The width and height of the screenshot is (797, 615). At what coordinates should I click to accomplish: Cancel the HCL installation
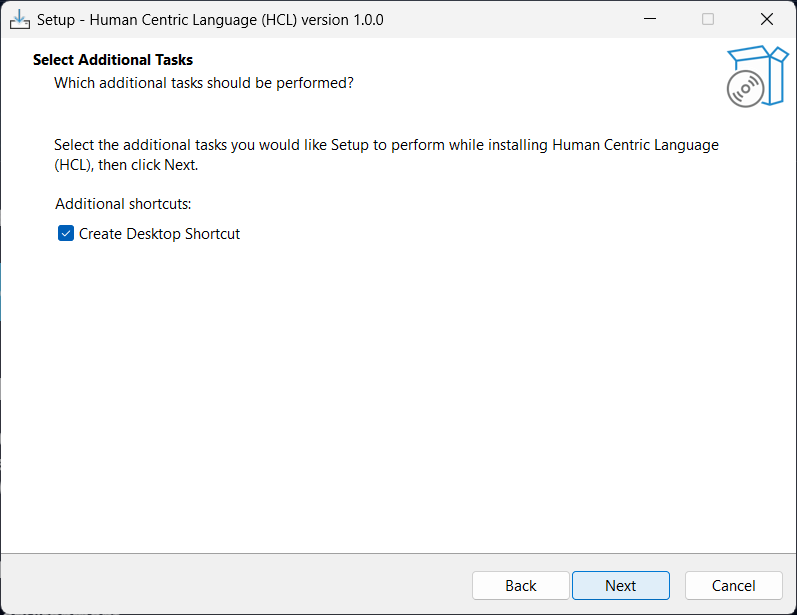coord(733,586)
